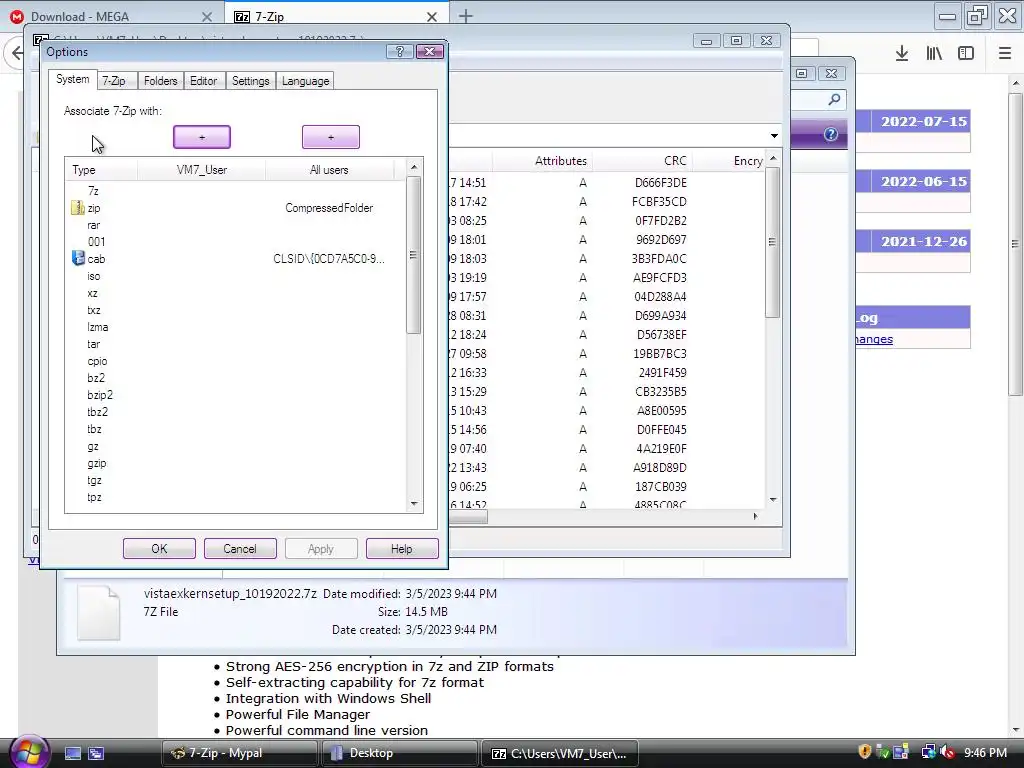The image size is (1024, 768).
Task: Click the blue help icon in Explorer window
Action: [830, 135]
